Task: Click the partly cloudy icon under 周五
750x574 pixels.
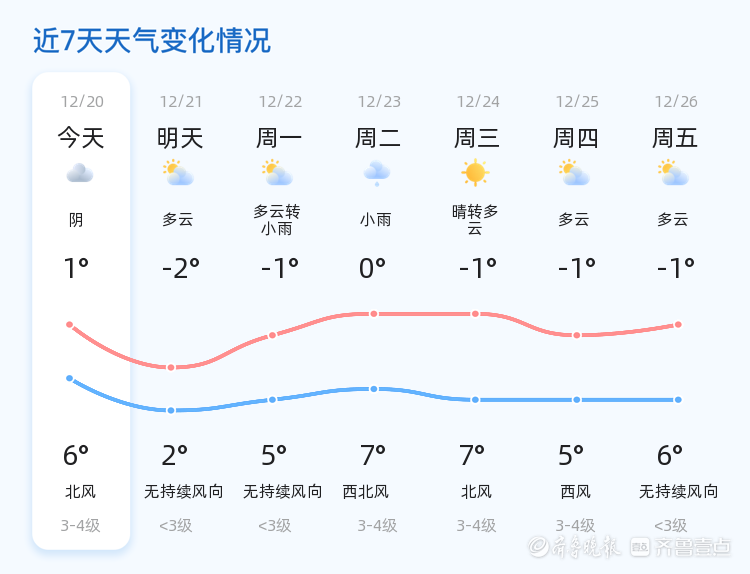Action: pos(673,173)
